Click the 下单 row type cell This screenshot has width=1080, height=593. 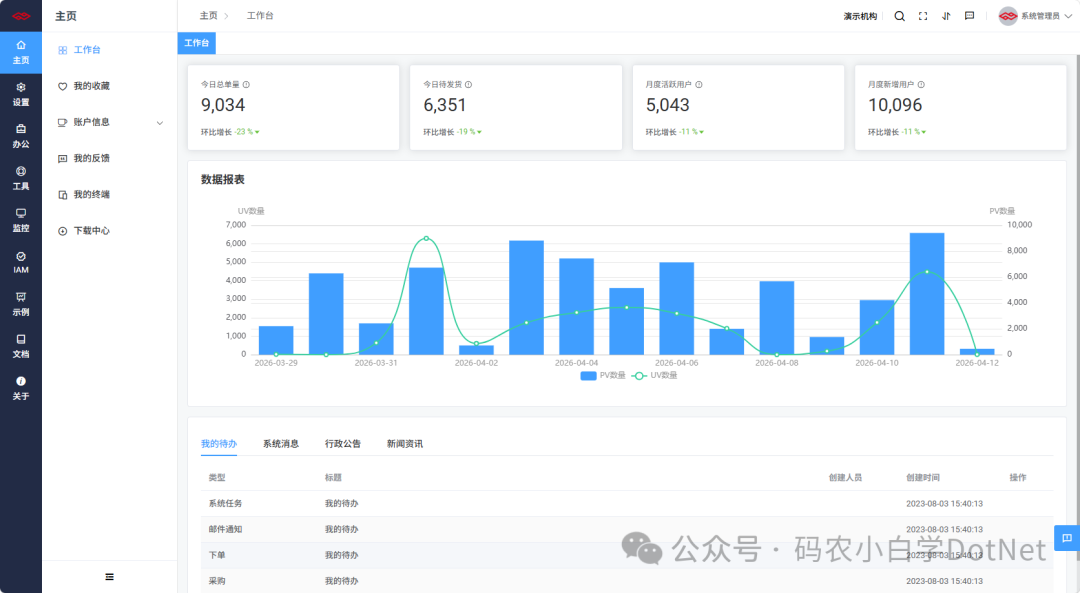pos(217,555)
